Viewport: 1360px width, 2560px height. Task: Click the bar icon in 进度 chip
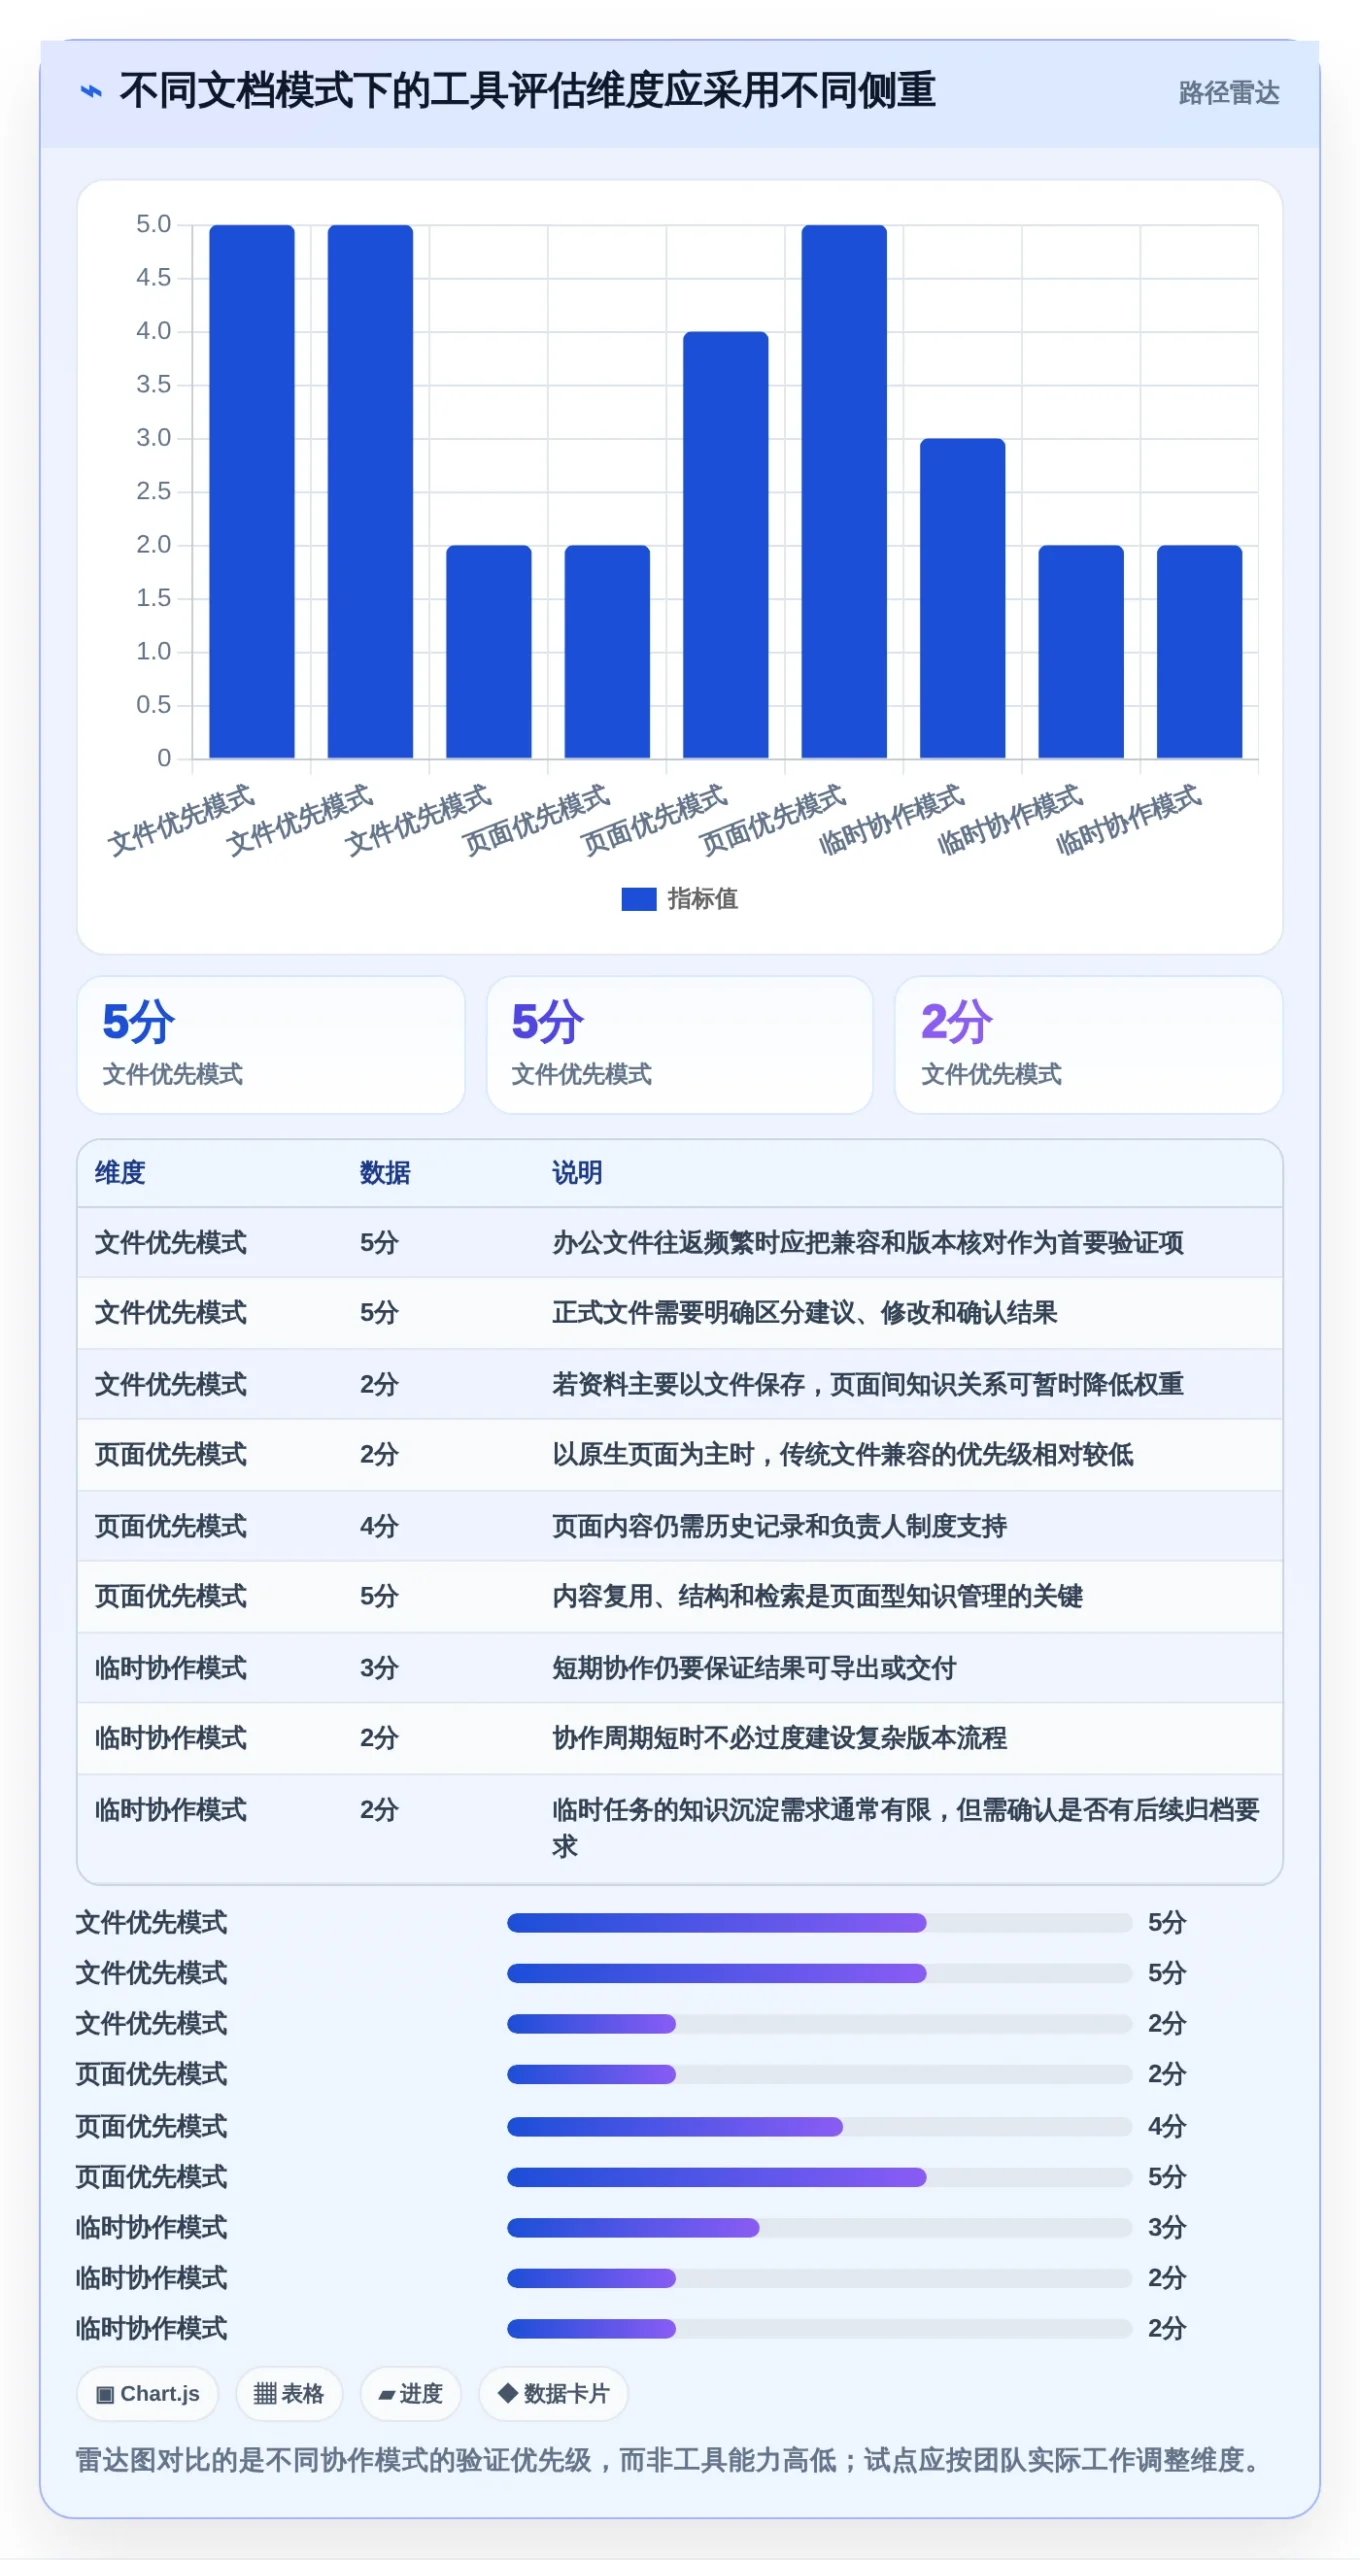(386, 2396)
